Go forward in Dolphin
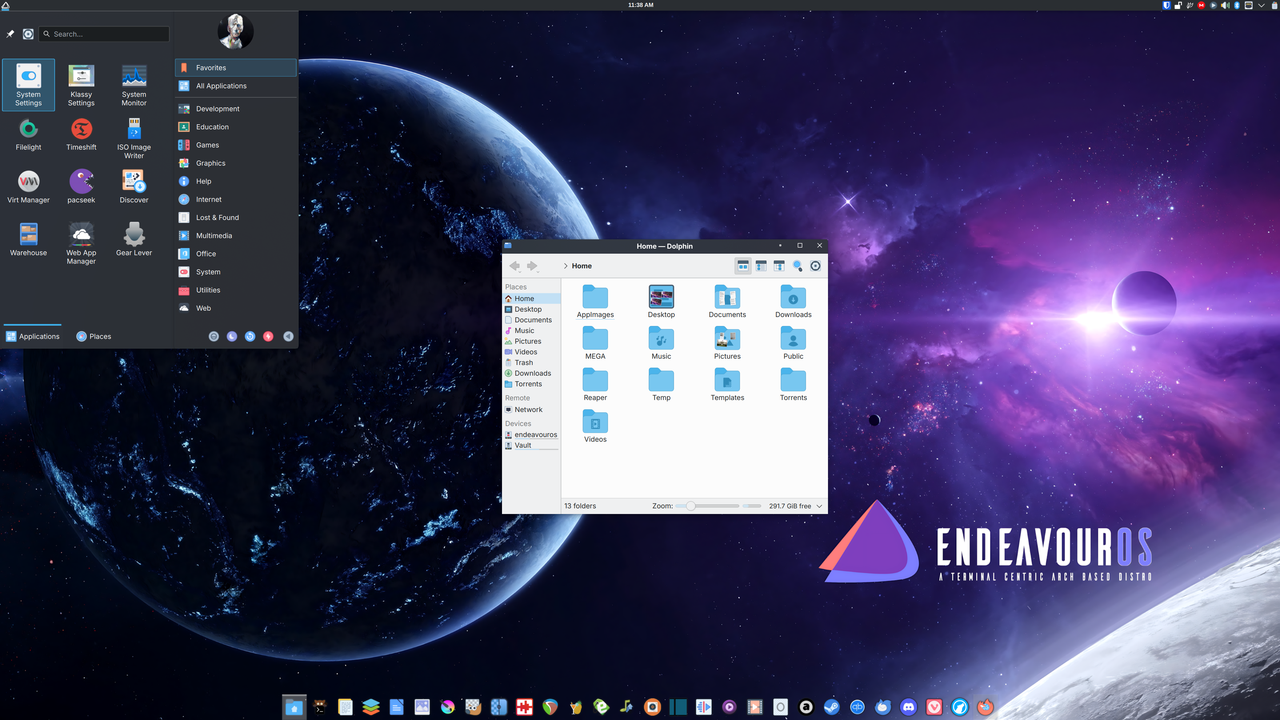Image resolution: width=1280 pixels, height=720 pixels. pyautogui.click(x=533, y=266)
